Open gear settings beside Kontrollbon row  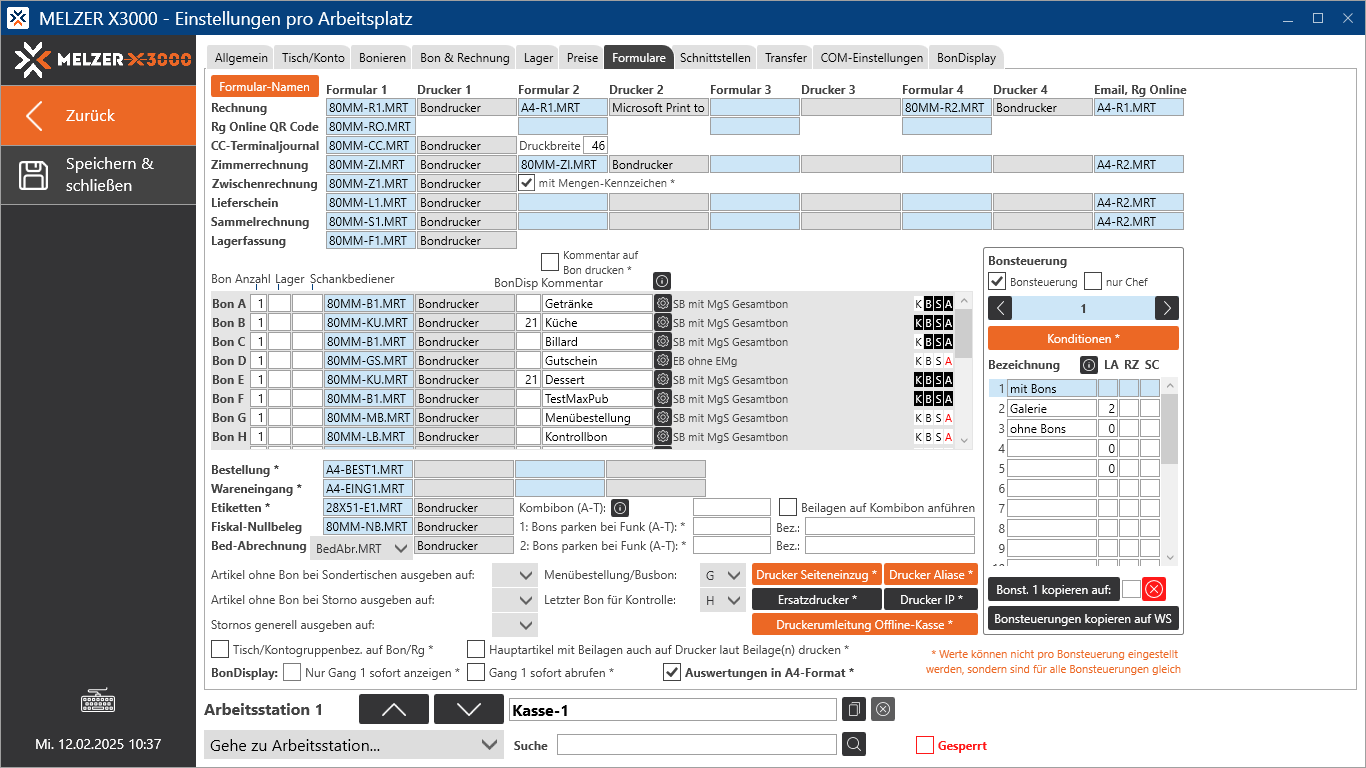(x=661, y=436)
